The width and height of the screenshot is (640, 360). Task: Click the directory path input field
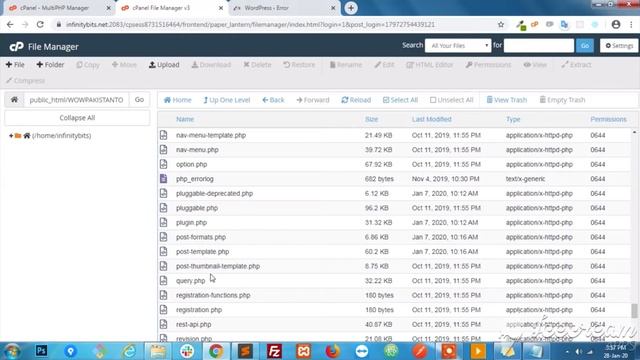pos(76,100)
